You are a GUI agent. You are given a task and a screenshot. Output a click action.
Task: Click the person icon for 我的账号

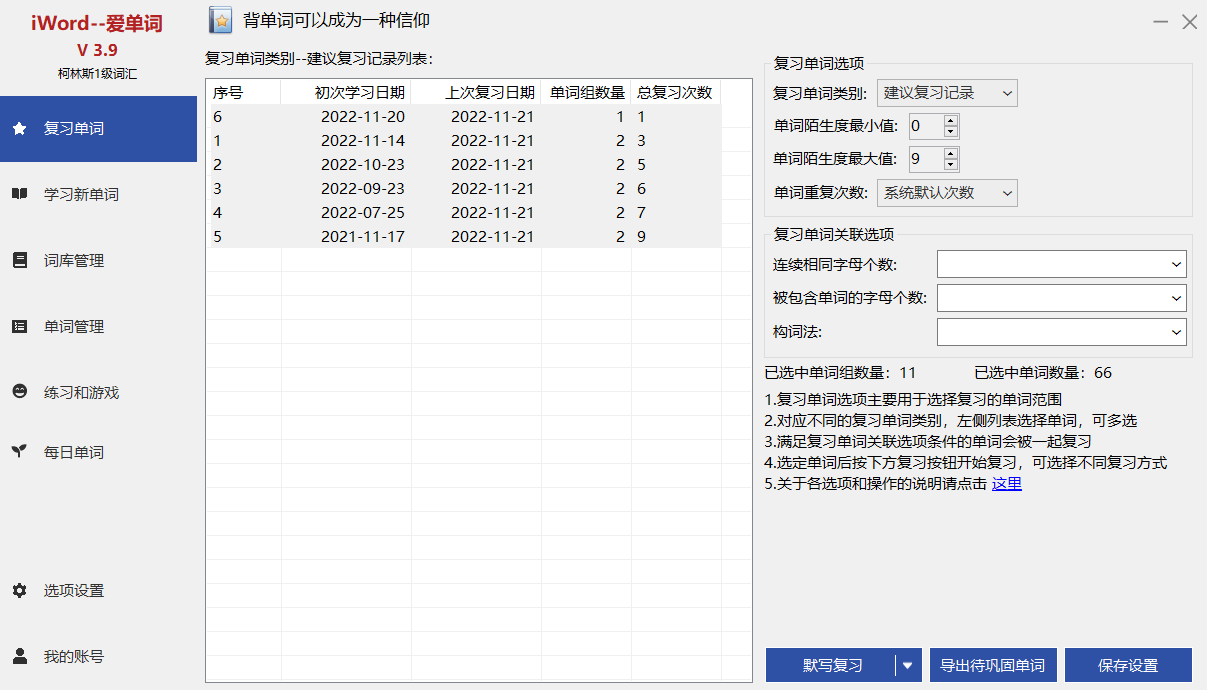(x=19, y=656)
